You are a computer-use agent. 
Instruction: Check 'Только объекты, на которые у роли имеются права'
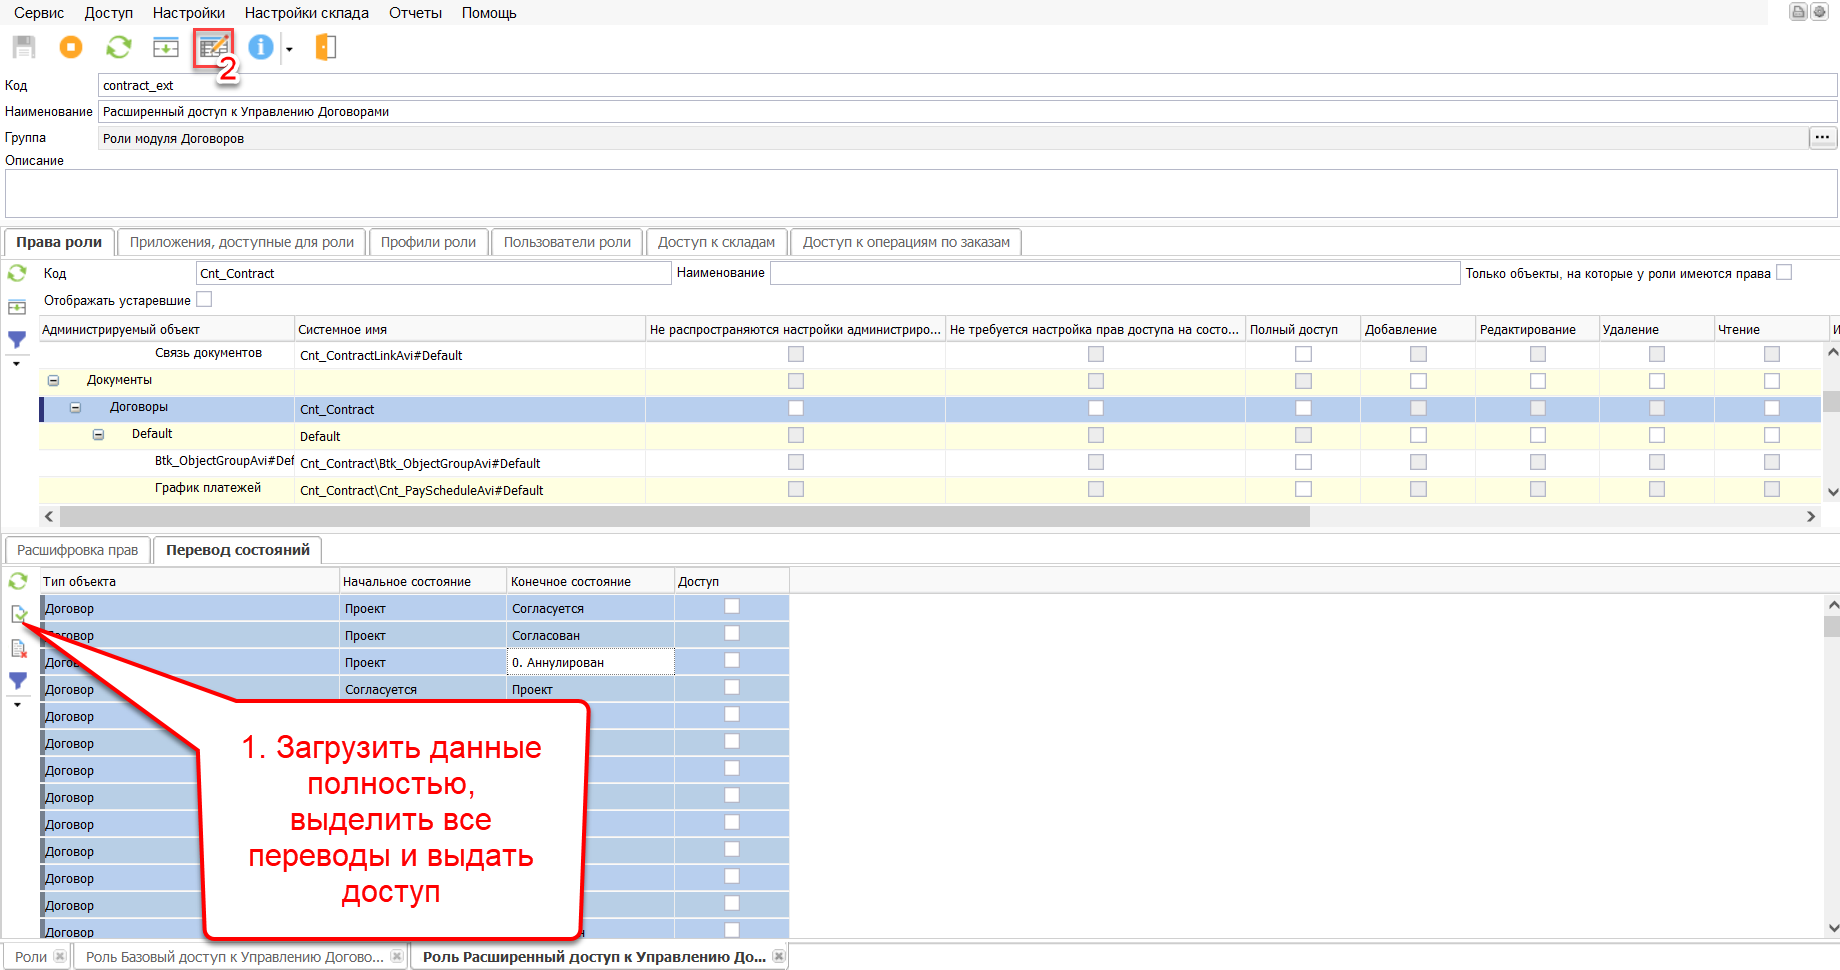tap(1784, 272)
